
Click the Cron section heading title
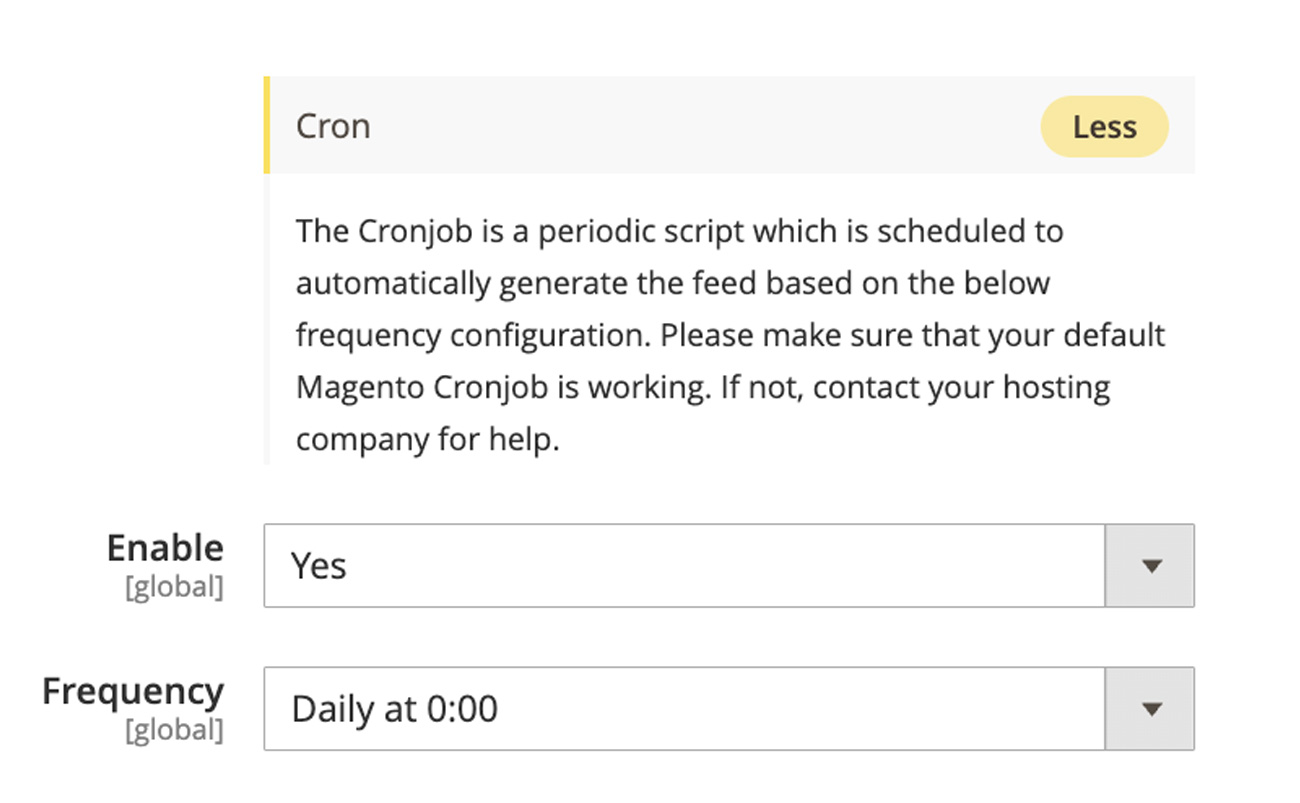click(x=333, y=127)
